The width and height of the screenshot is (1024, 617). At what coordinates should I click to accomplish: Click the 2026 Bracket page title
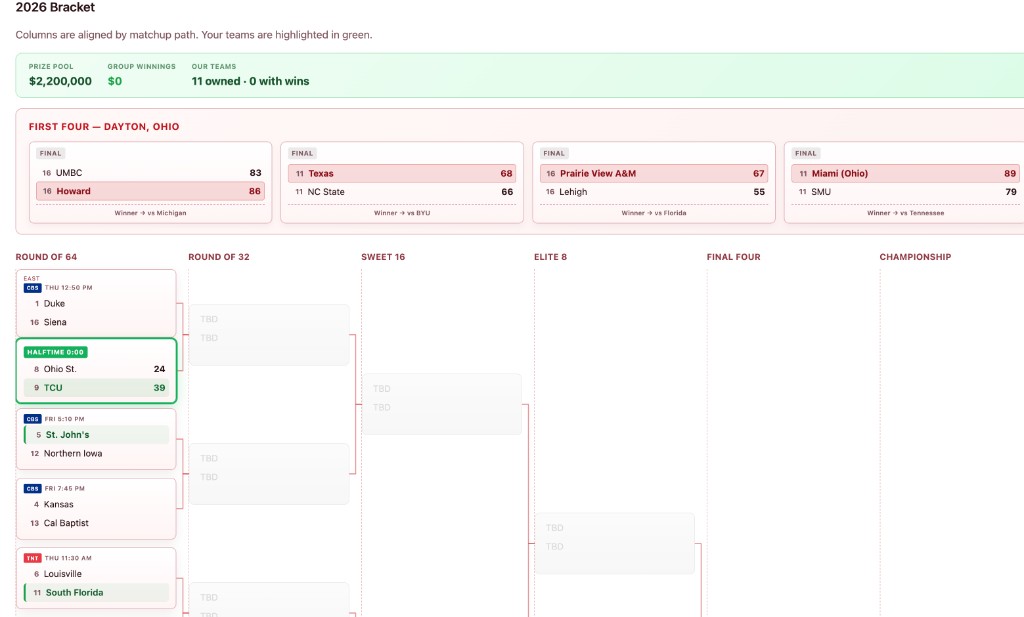(54, 9)
